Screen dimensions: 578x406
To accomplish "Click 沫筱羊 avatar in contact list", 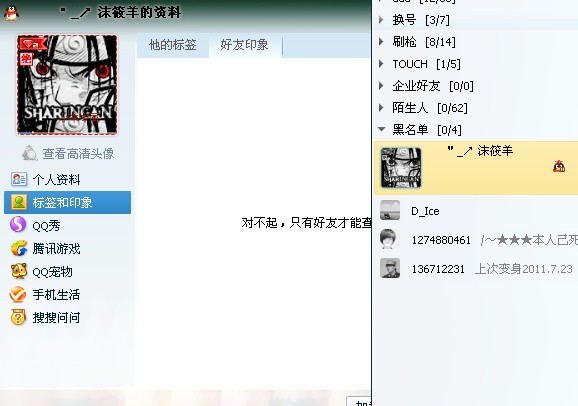I will tap(401, 168).
